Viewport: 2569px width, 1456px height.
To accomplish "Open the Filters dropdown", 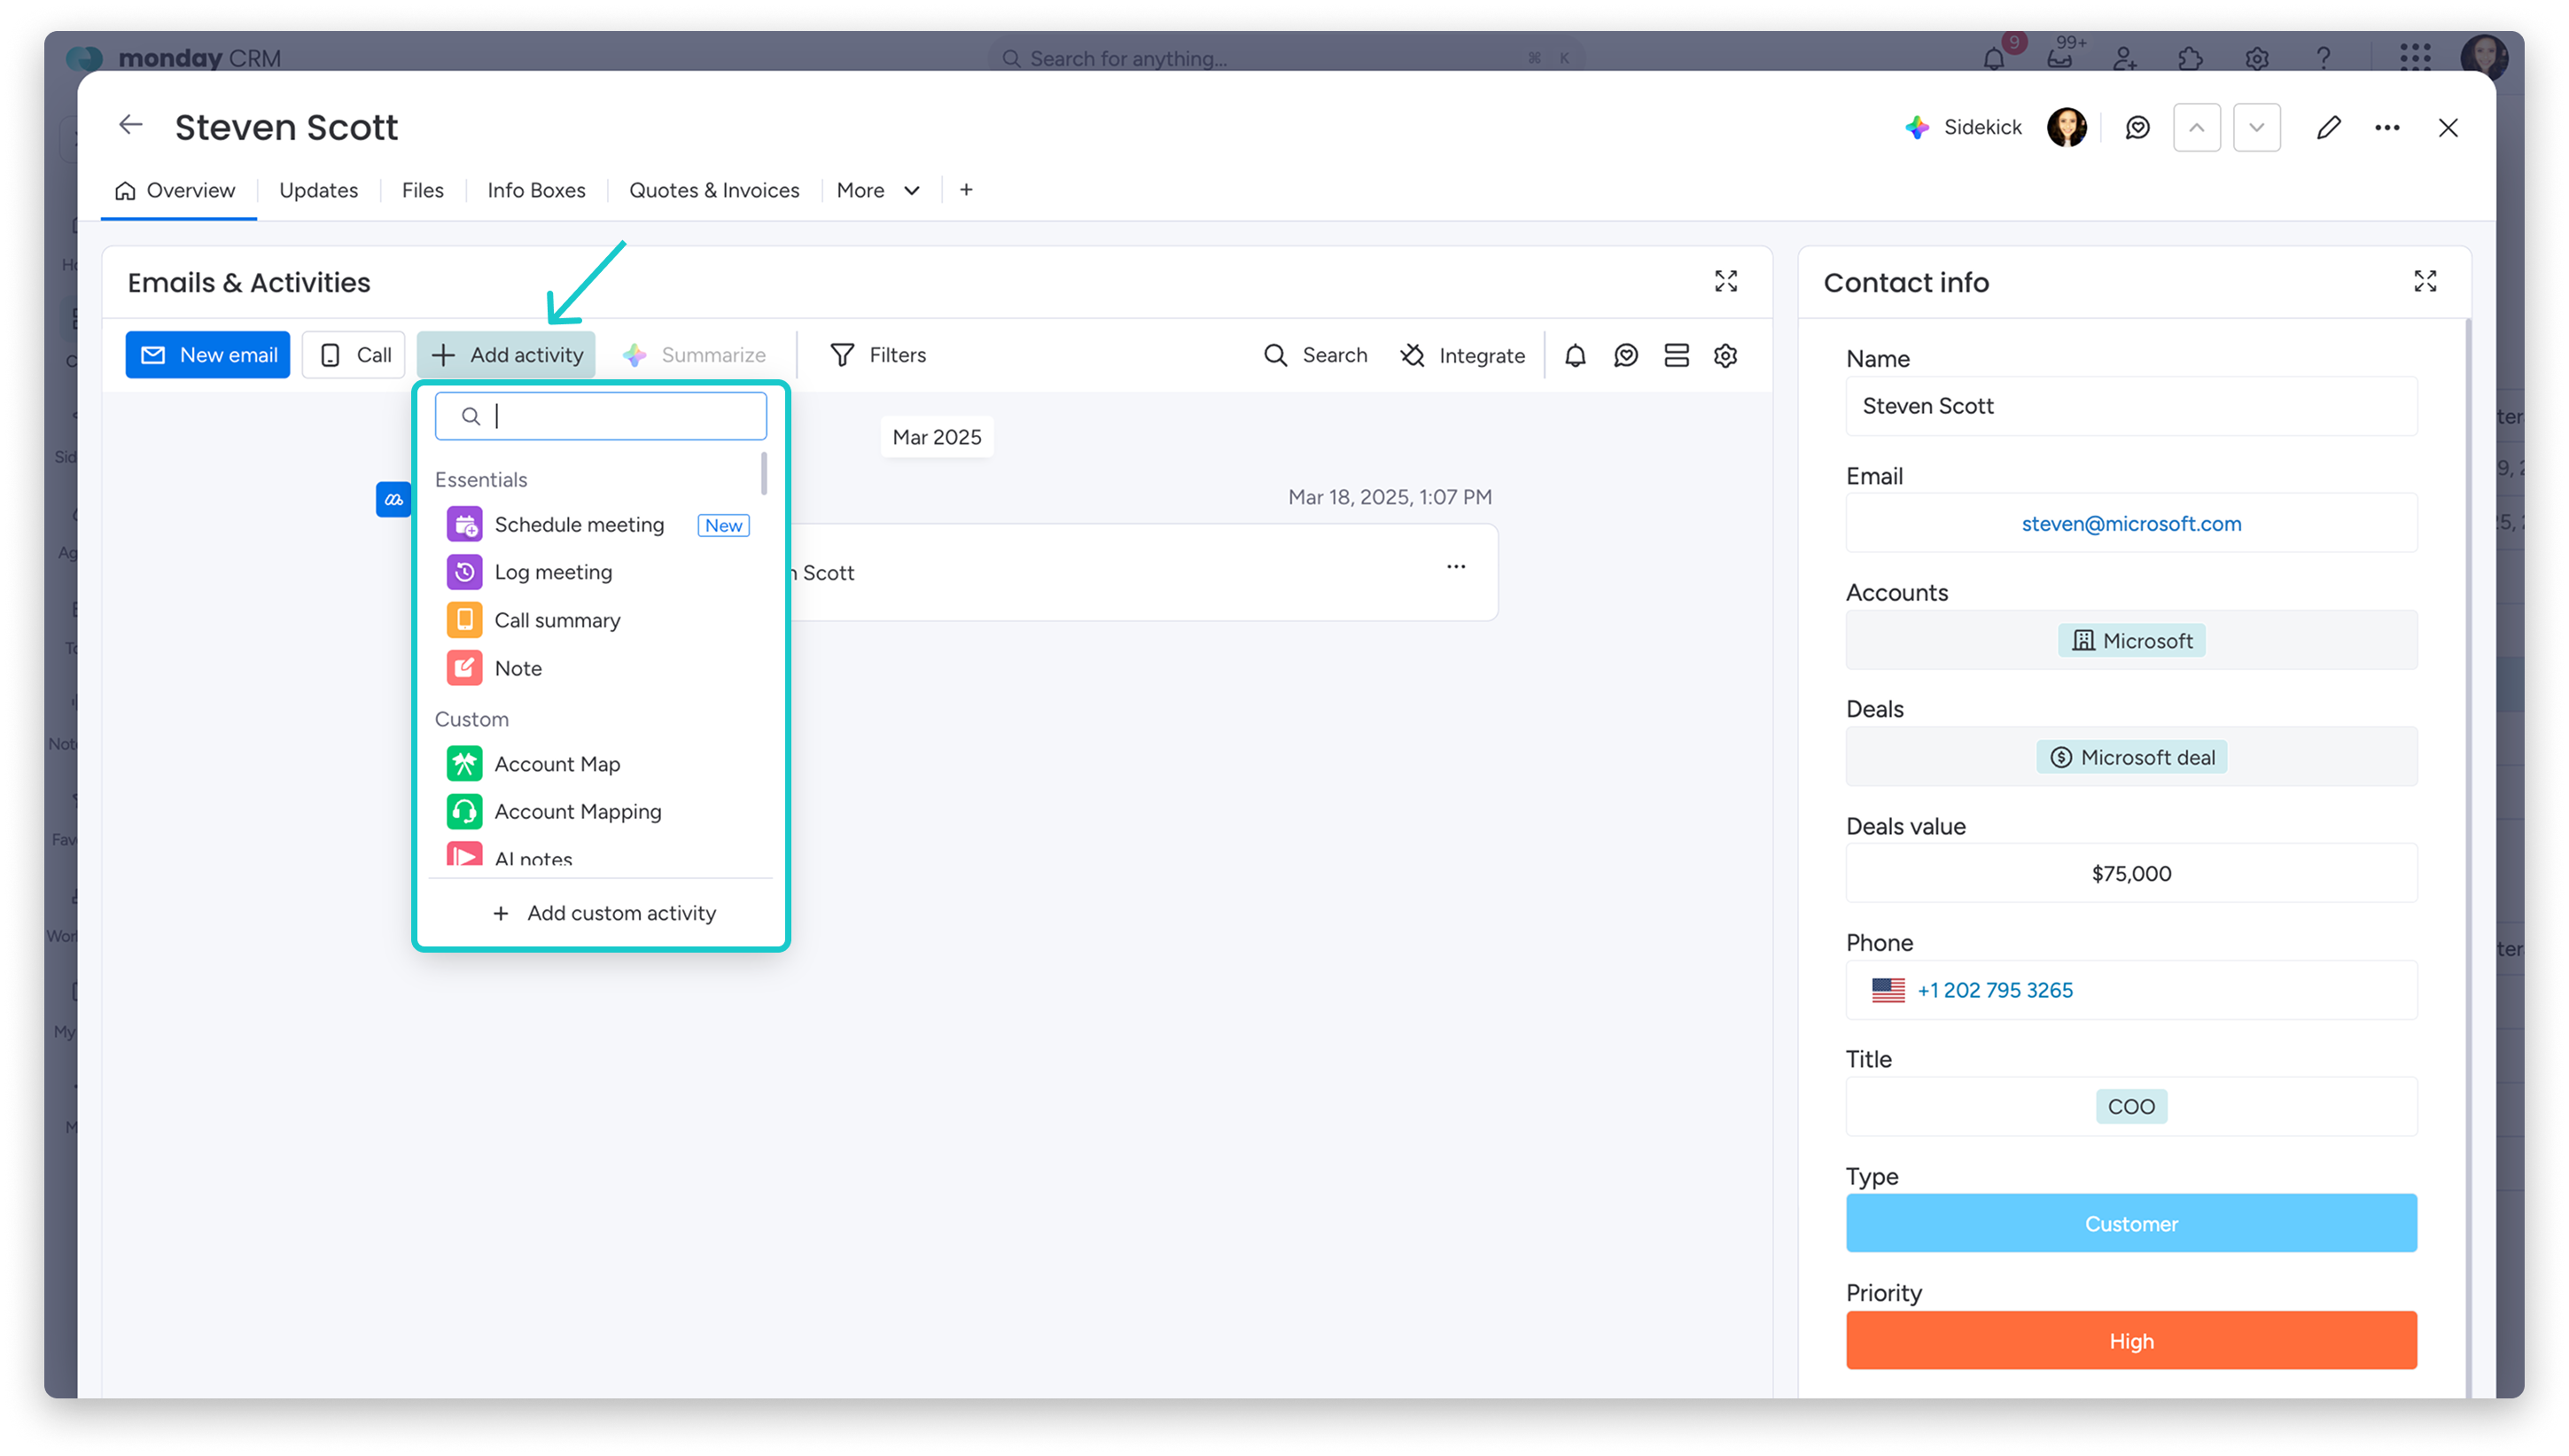I will pyautogui.click(x=878, y=355).
